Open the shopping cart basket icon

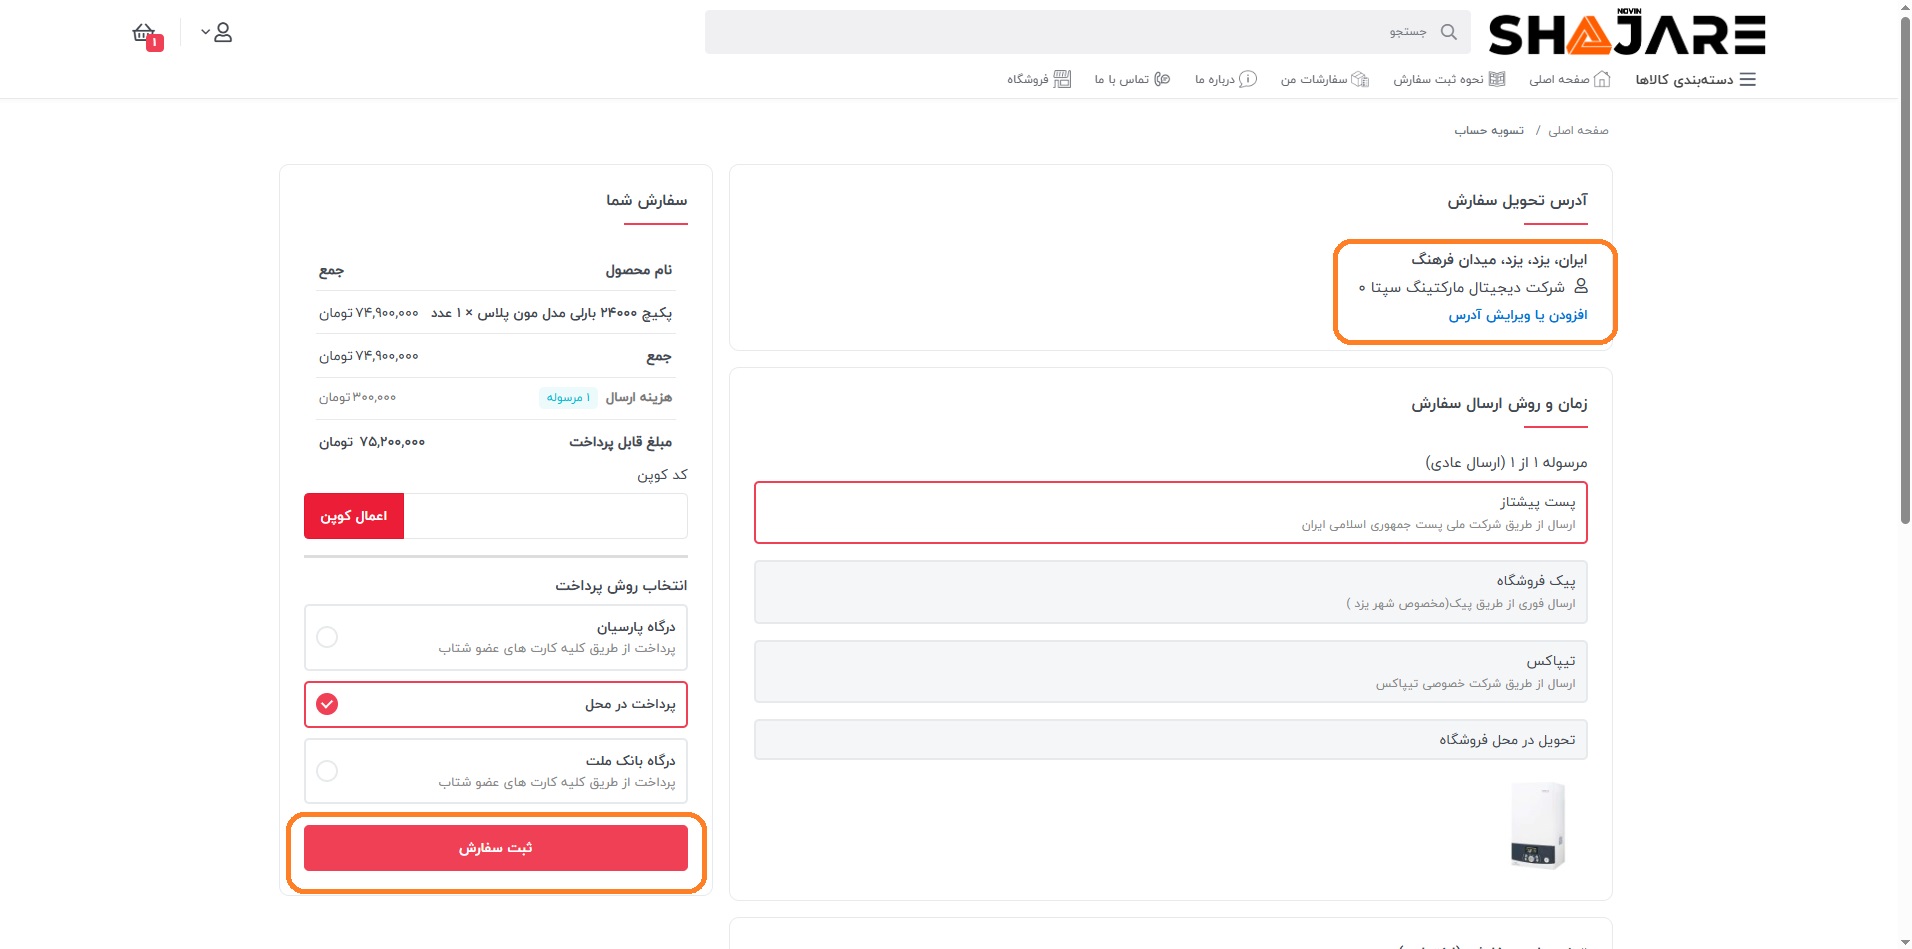point(145,33)
